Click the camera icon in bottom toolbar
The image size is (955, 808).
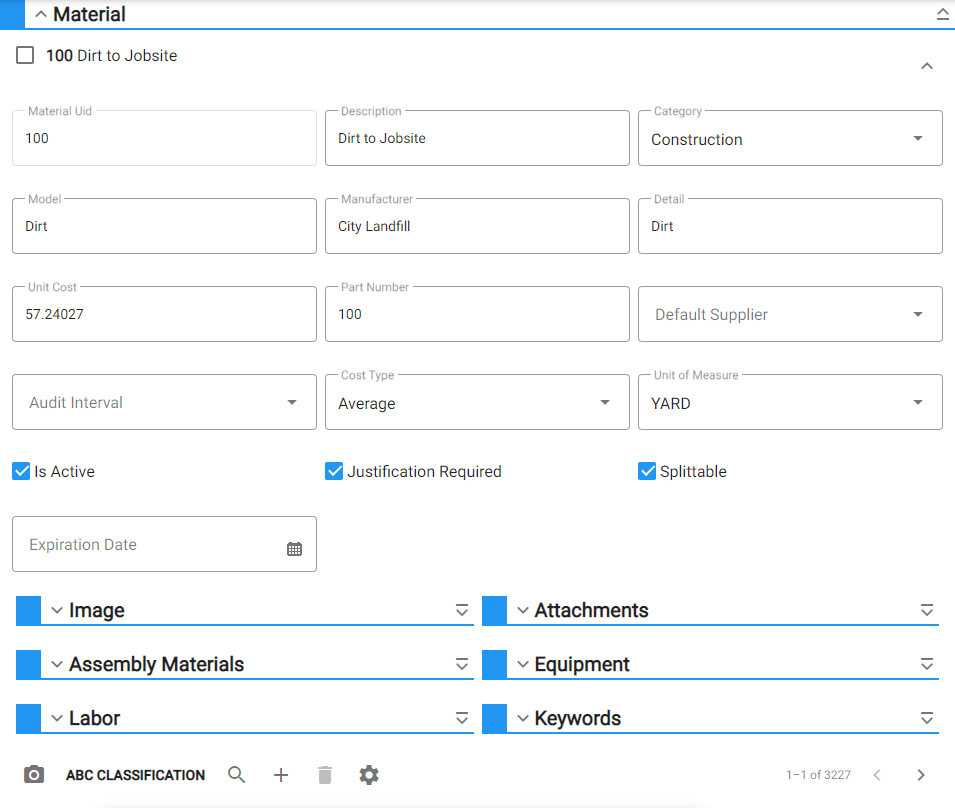pyautogui.click(x=34, y=775)
